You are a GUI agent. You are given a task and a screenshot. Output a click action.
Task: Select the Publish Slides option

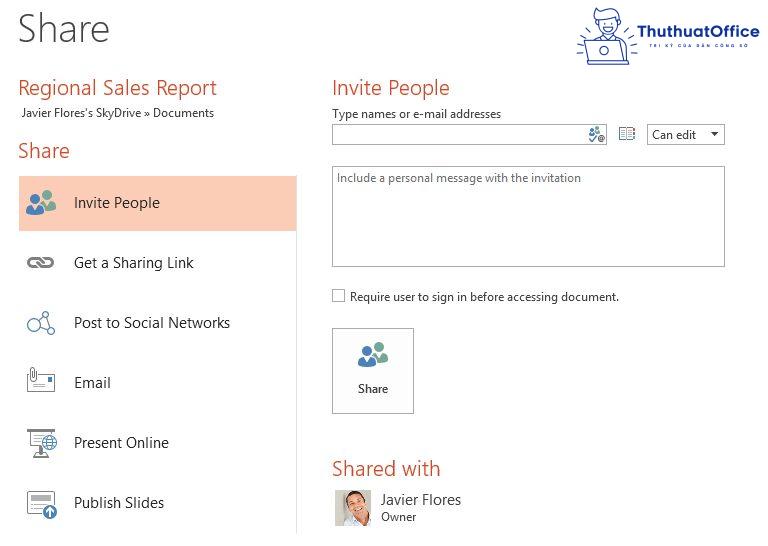(x=118, y=503)
